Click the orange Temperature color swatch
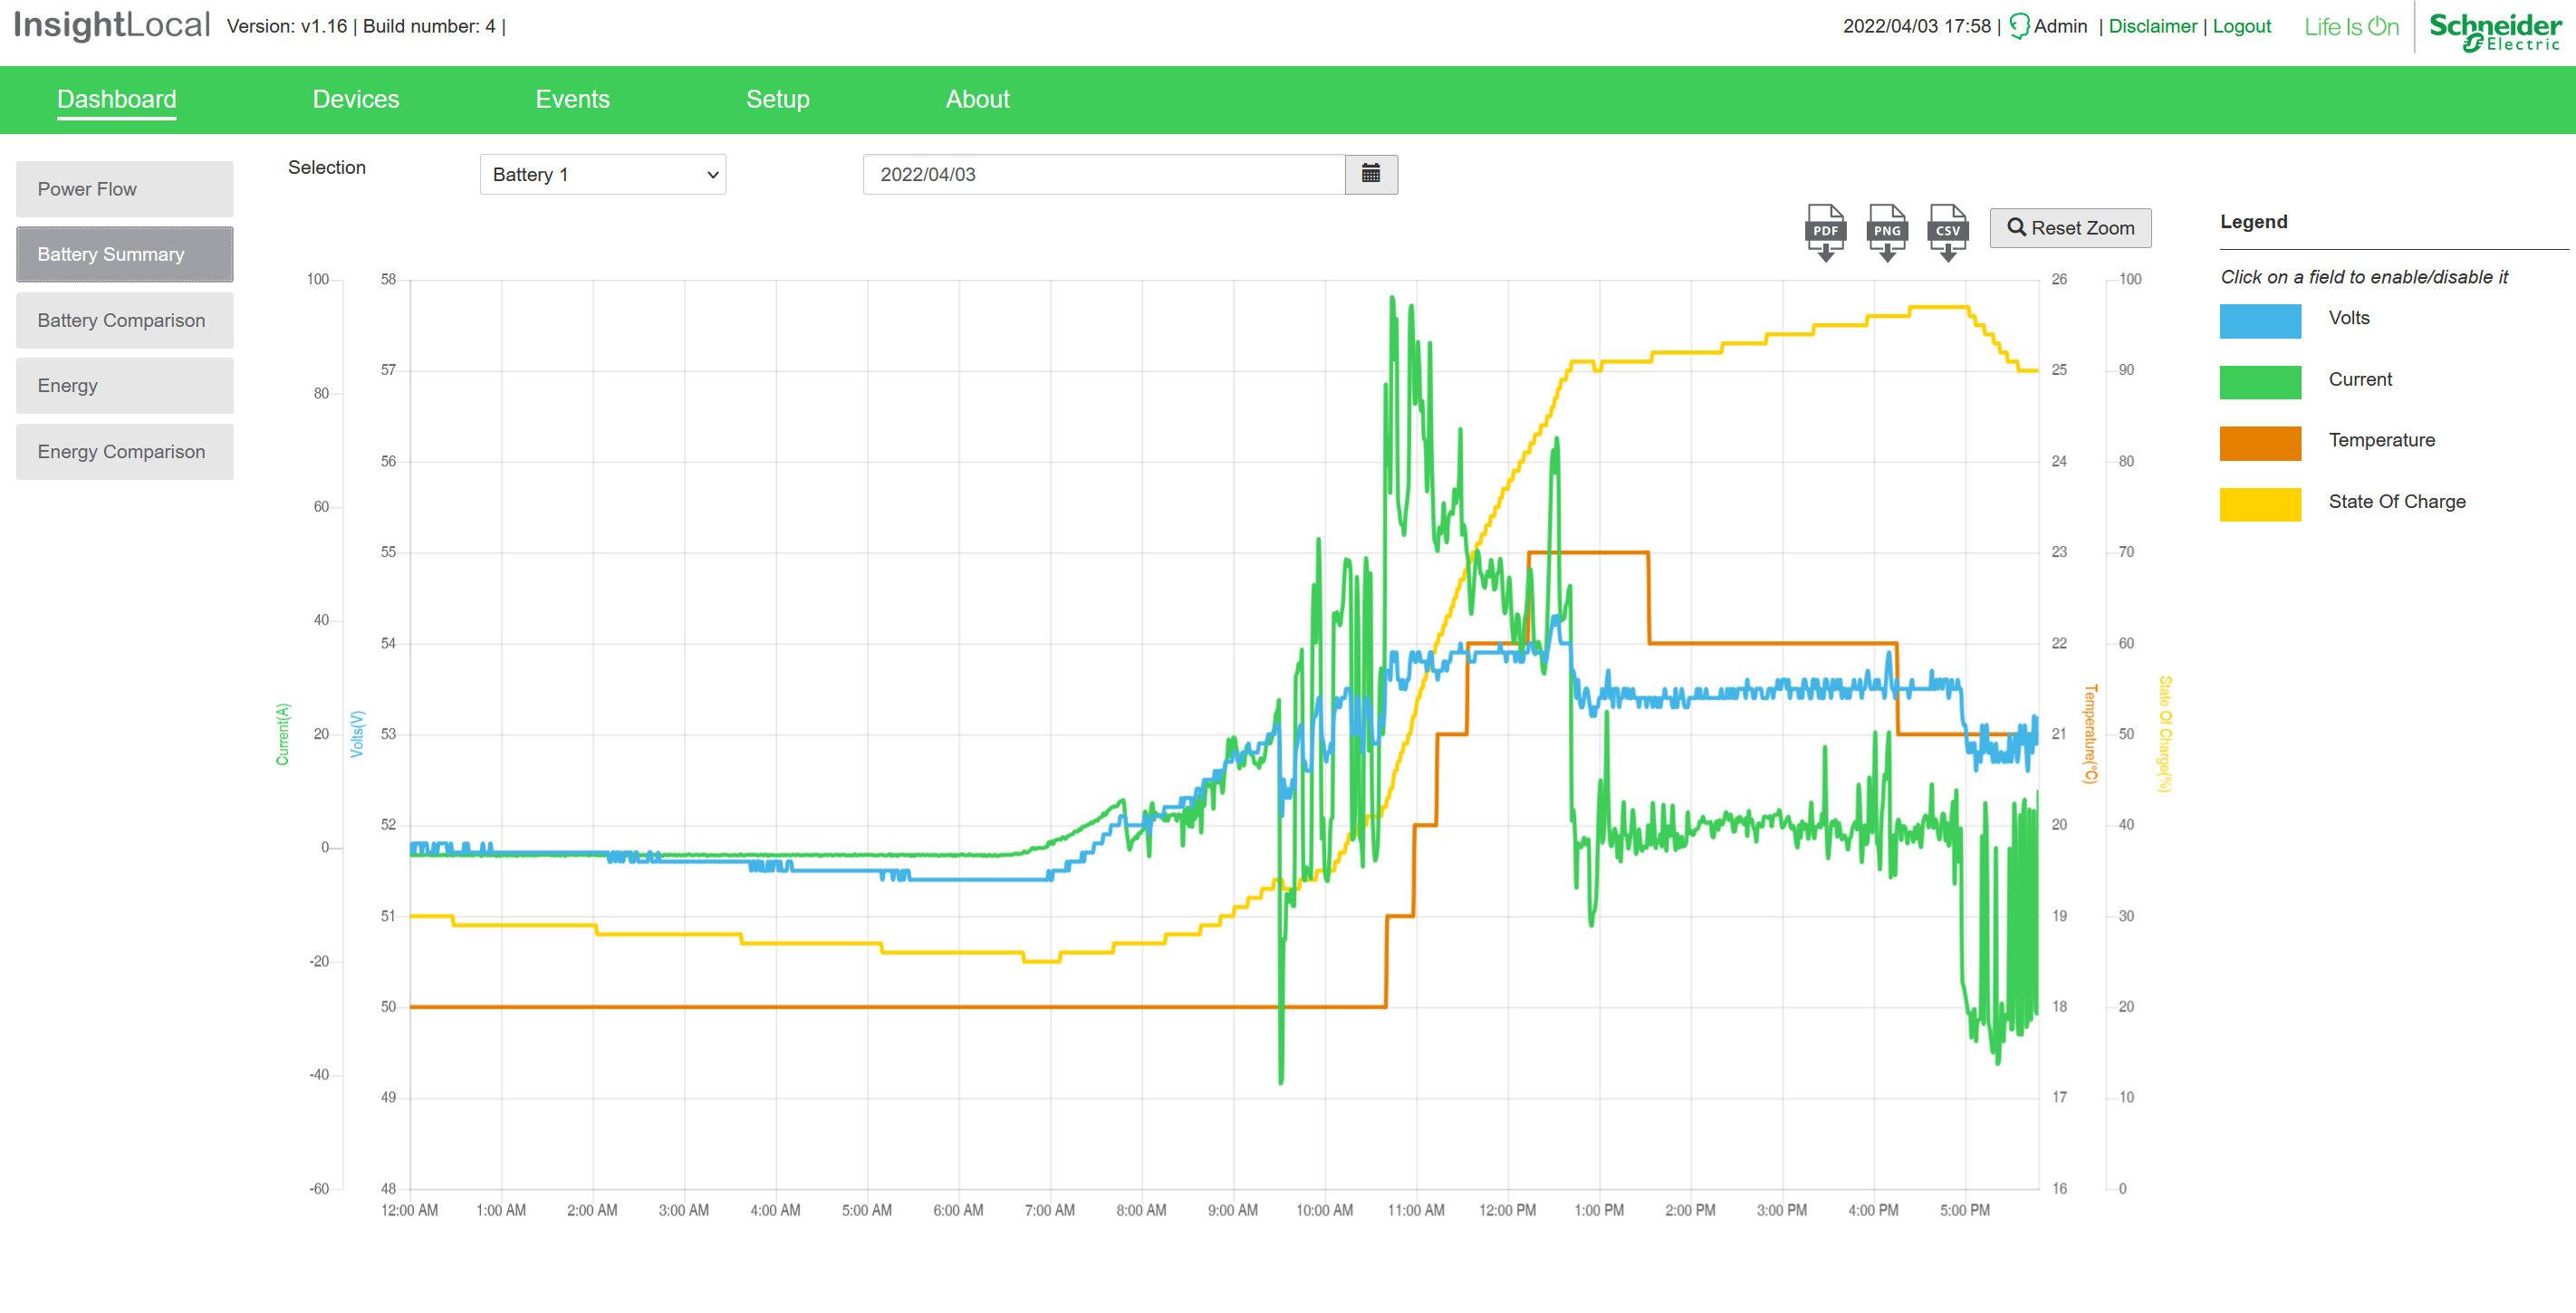 point(2260,443)
